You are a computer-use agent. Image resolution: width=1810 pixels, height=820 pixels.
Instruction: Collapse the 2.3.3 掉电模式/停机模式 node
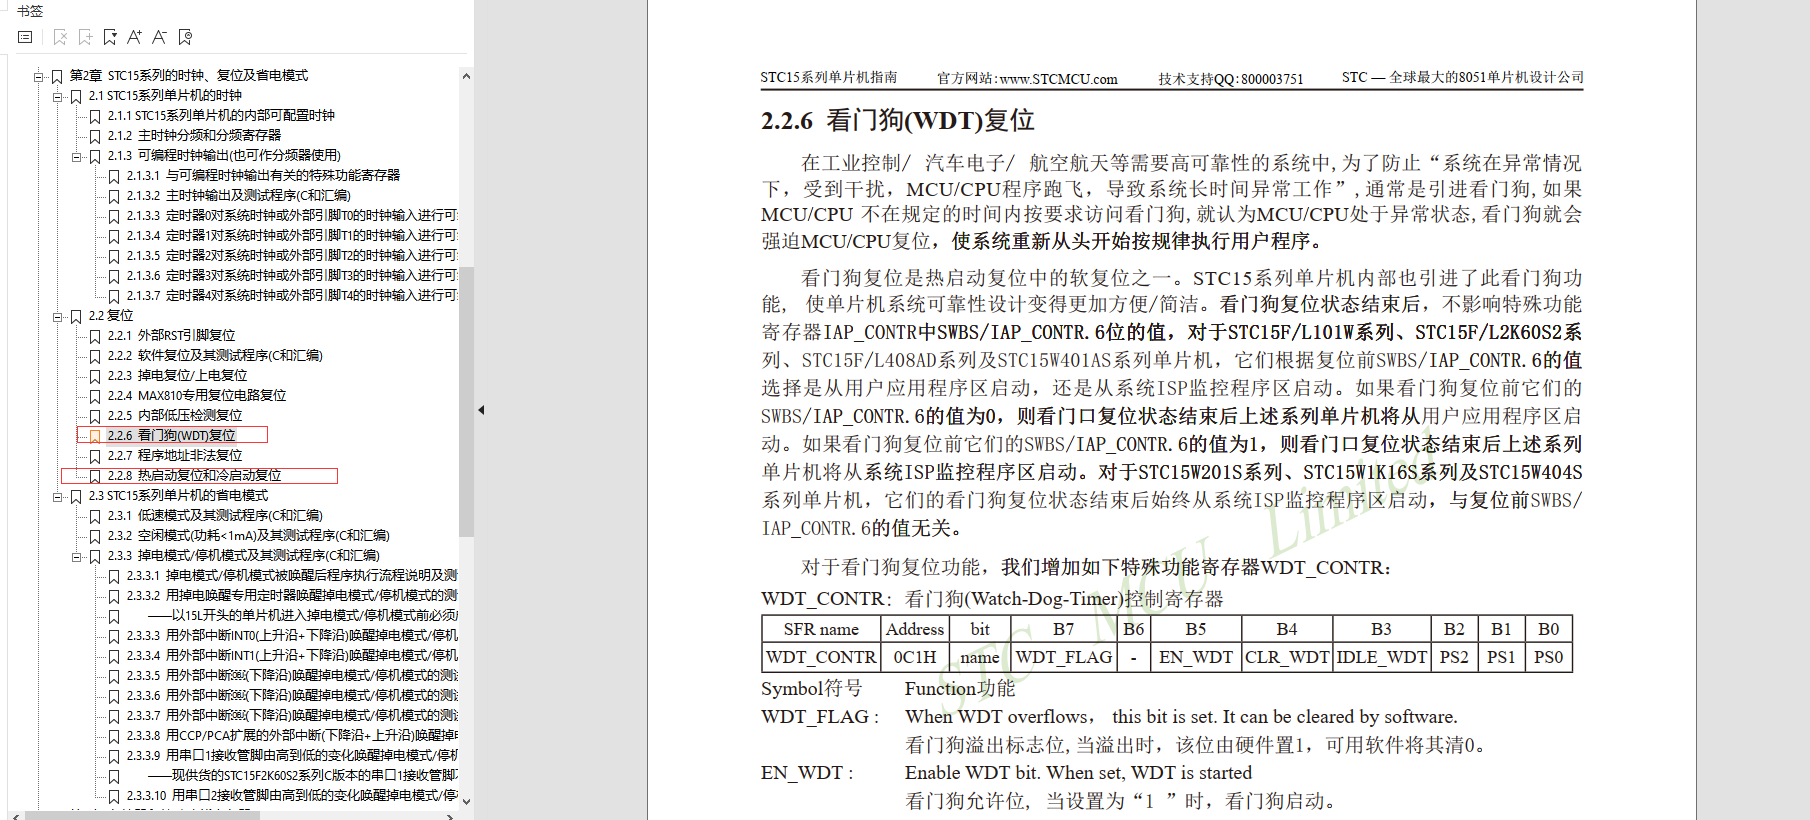[77, 556]
